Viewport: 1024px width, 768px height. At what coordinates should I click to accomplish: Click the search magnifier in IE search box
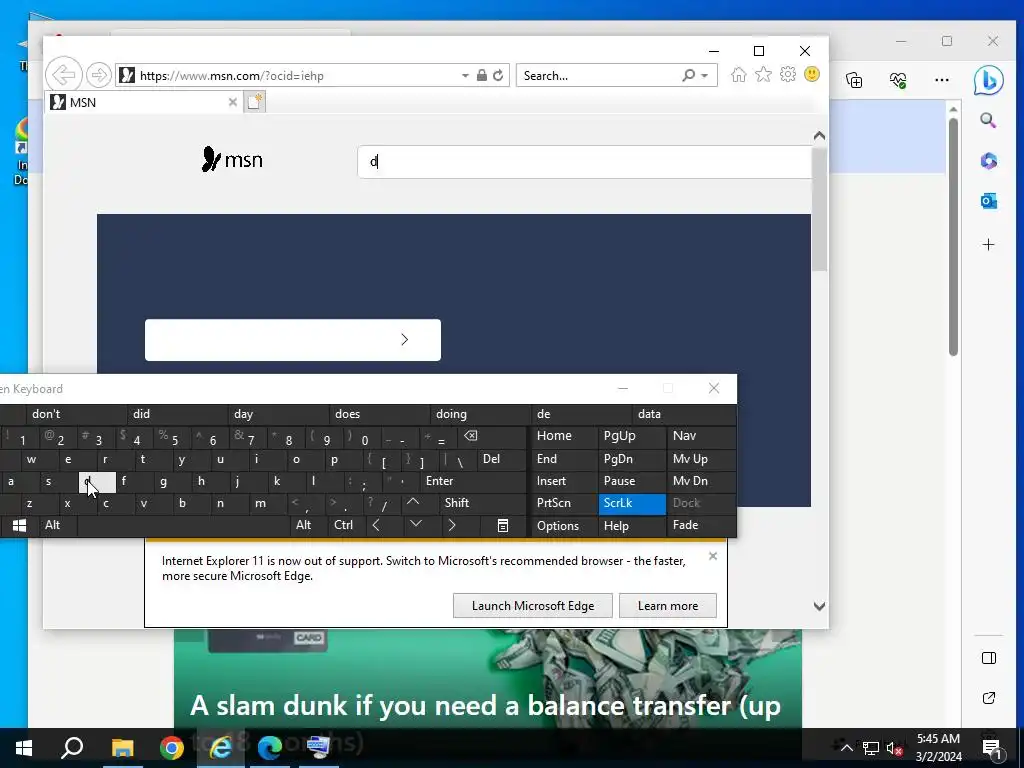coord(688,75)
